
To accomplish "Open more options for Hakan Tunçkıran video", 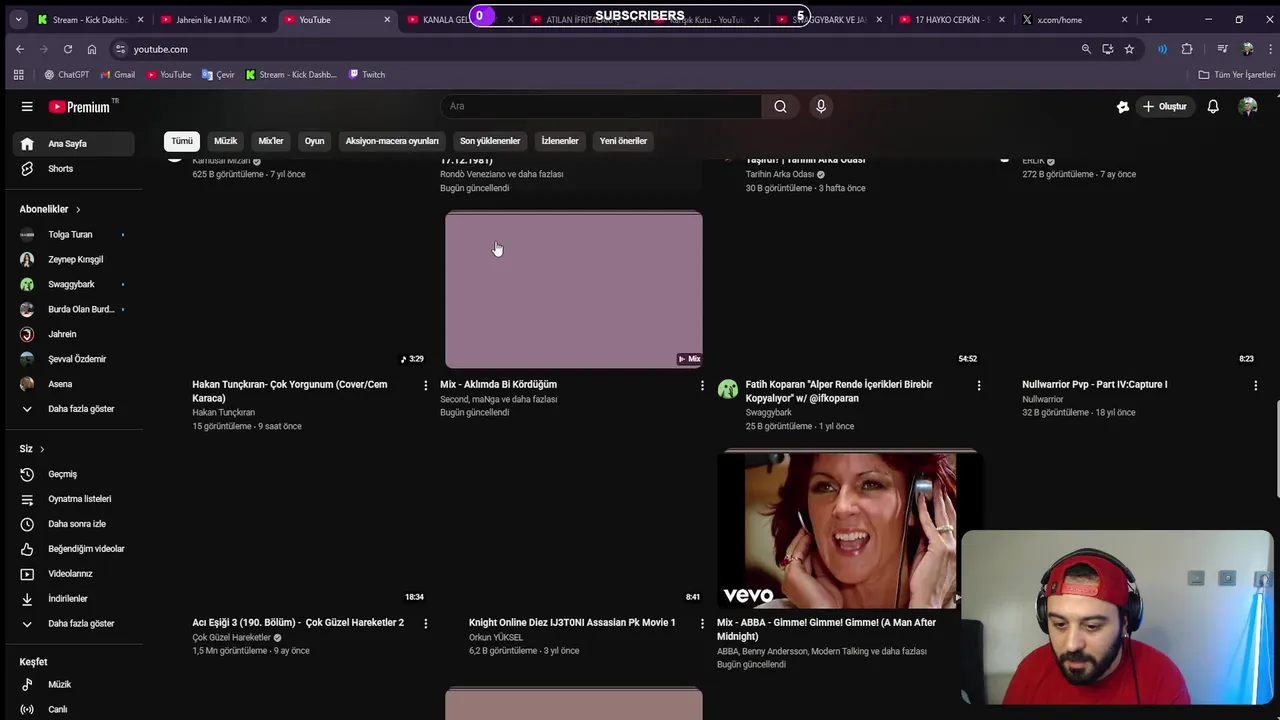I will [425, 385].
